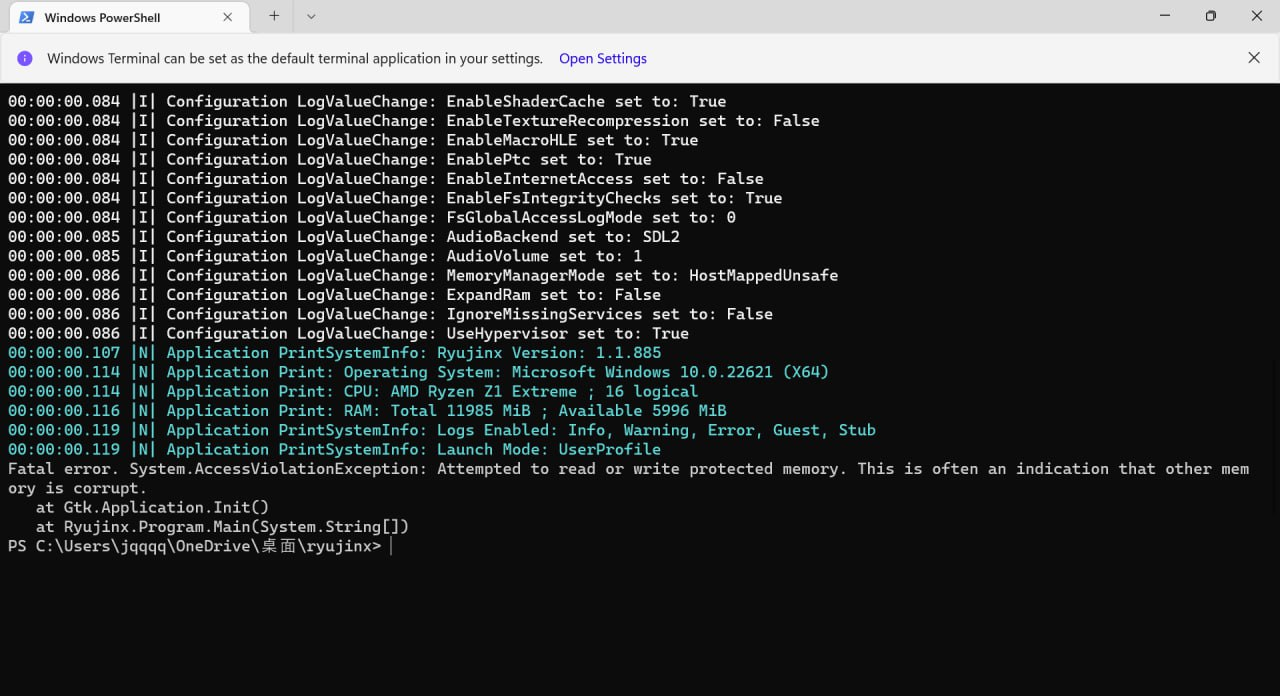The height and width of the screenshot is (696, 1280).
Task: Open a new terminal tab with the plus icon
Action: click(274, 16)
